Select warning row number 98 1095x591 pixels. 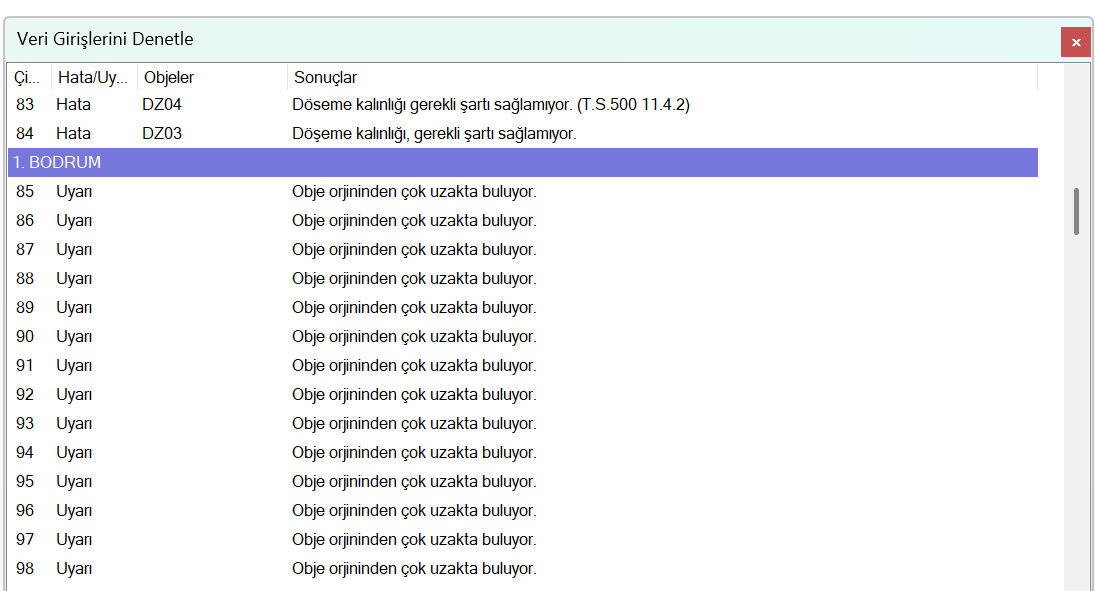click(523, 569)
